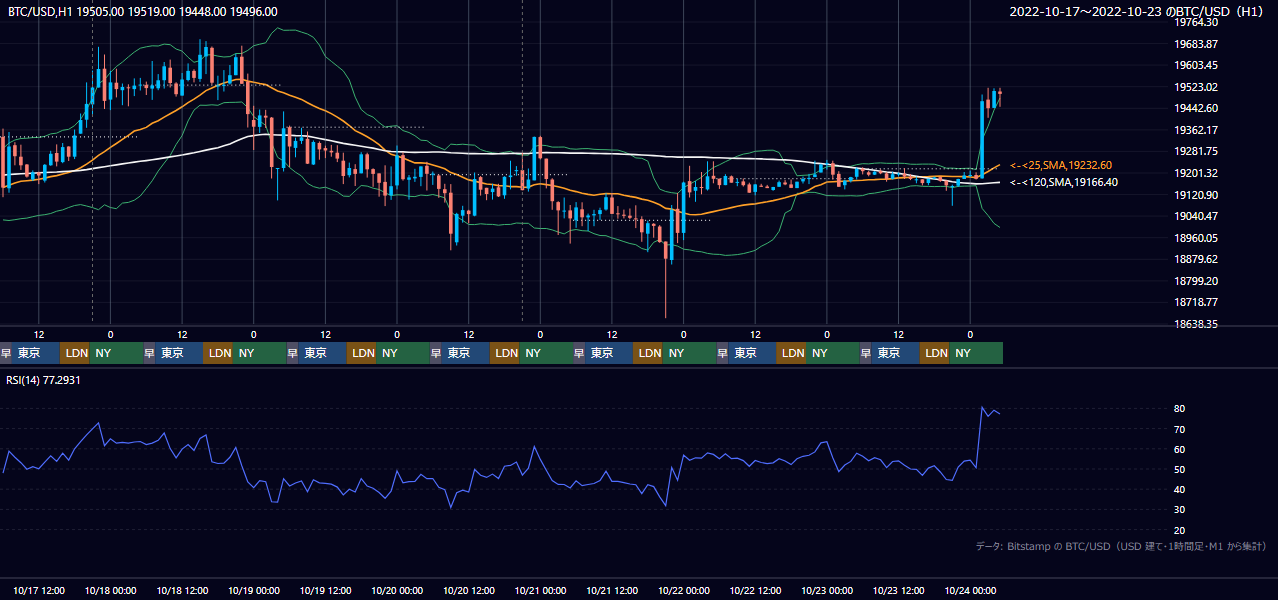Click time axis label 10/22 00:00

click(x=684, y=591)
